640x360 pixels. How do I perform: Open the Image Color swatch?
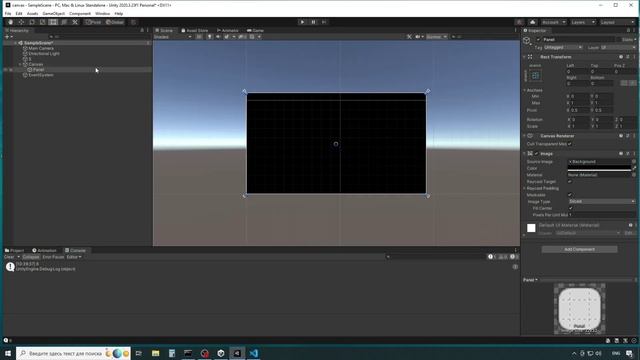coord(599,168)
